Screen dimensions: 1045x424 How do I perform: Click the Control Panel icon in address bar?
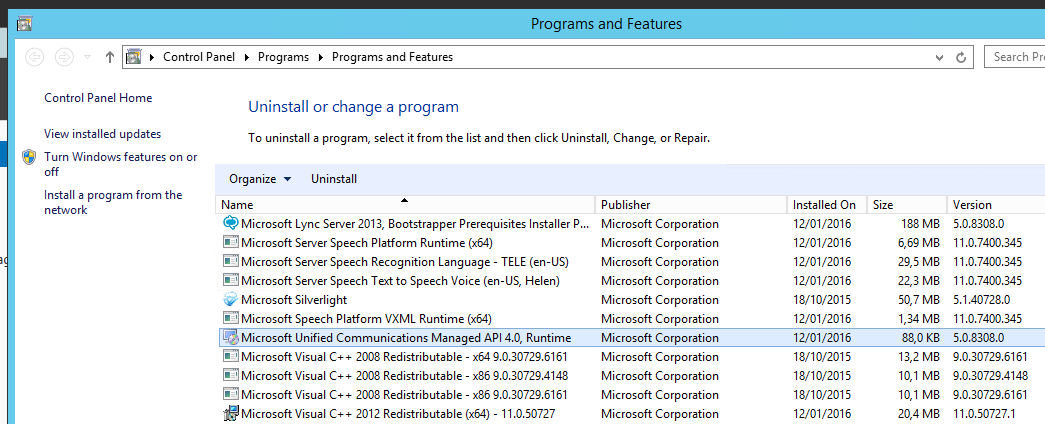133,57
